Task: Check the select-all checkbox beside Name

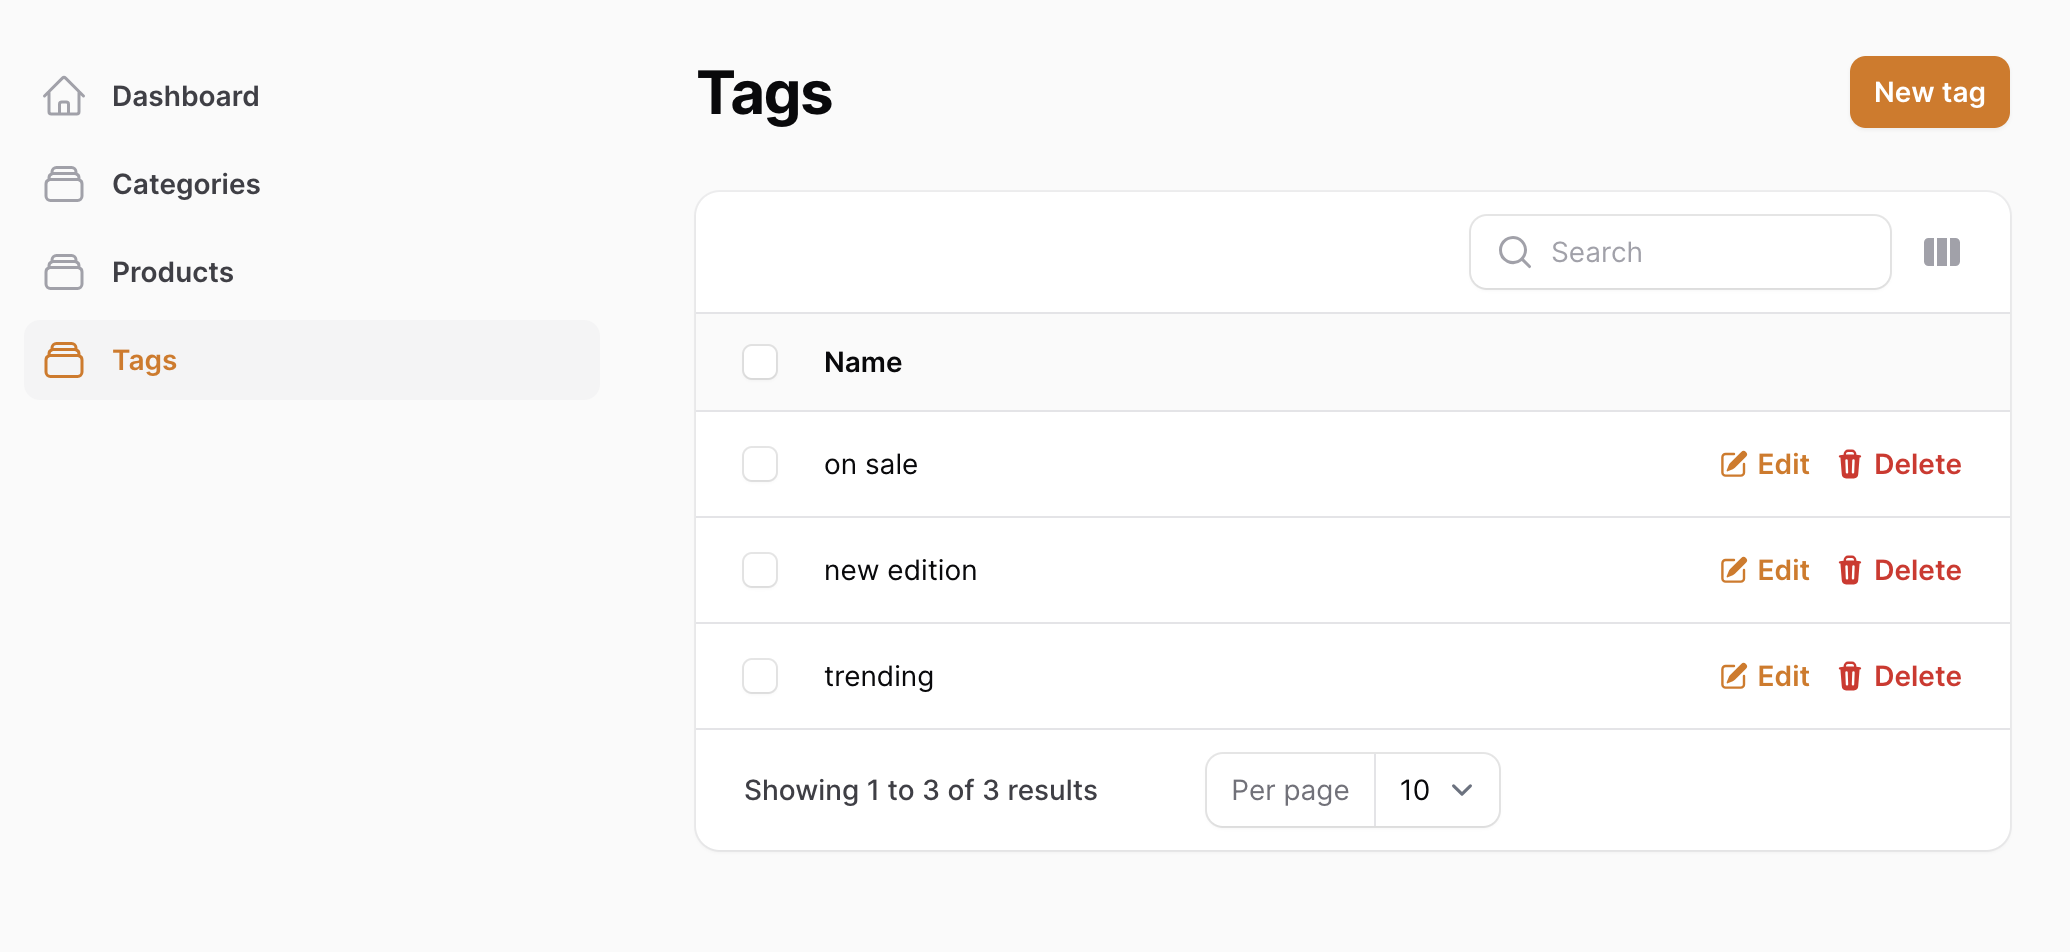Action: coord(760,362)
